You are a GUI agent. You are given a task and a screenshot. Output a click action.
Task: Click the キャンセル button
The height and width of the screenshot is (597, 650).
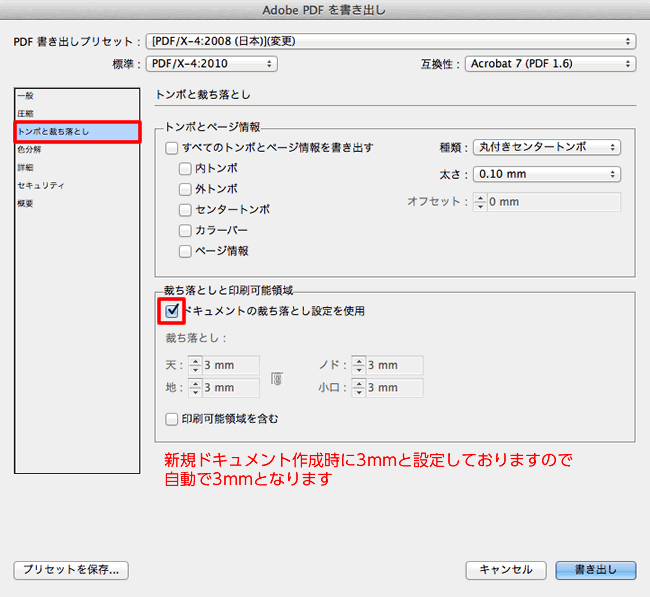(506, 570)
